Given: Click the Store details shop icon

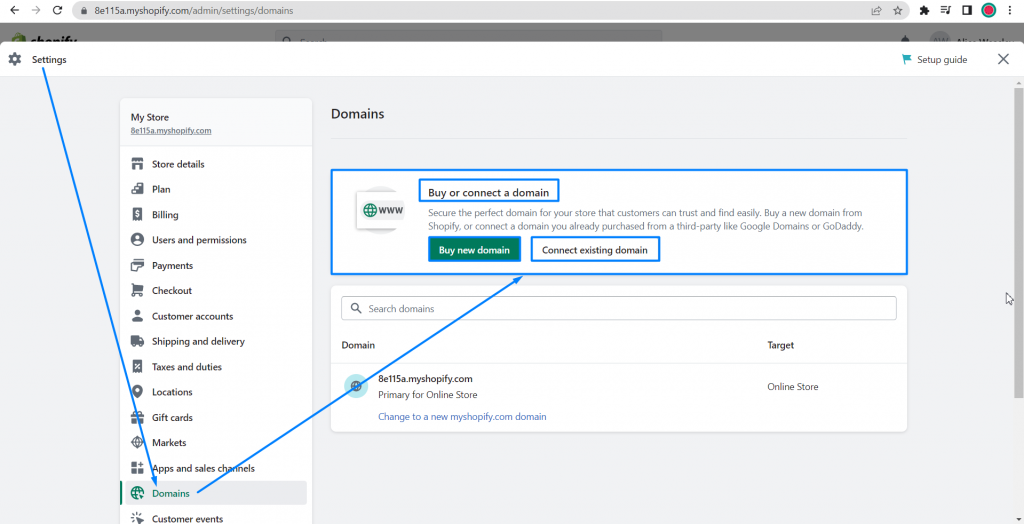Looking at the screenshot, I should tap(137, 164).
